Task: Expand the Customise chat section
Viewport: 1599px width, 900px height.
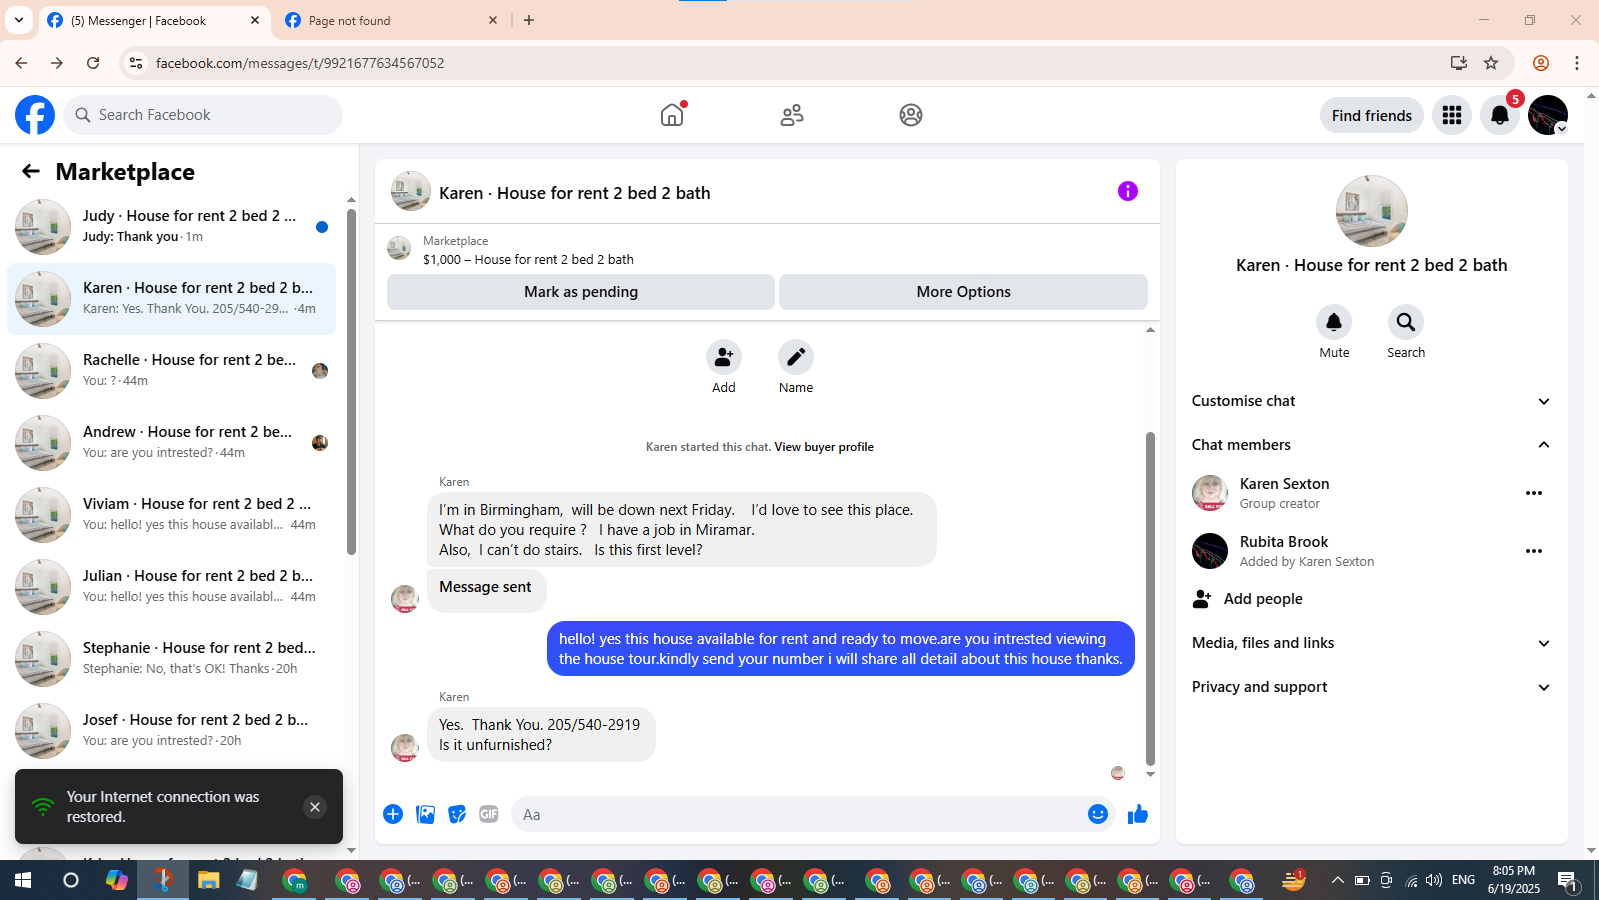Action: [1371, 401]
